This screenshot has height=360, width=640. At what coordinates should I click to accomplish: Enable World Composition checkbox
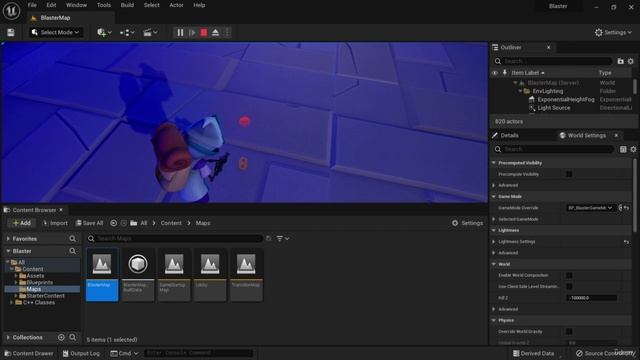click(569, 276)
